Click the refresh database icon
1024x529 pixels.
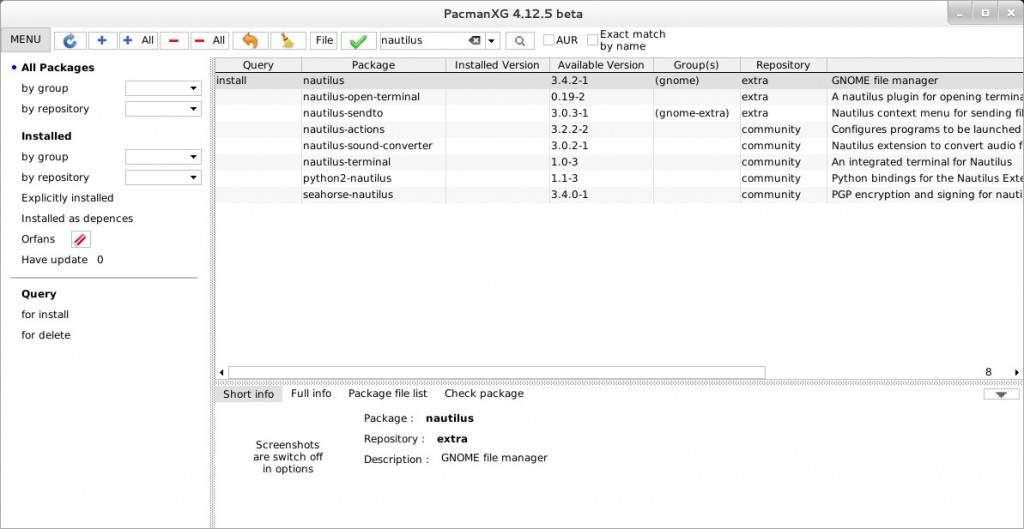point(70,40)
